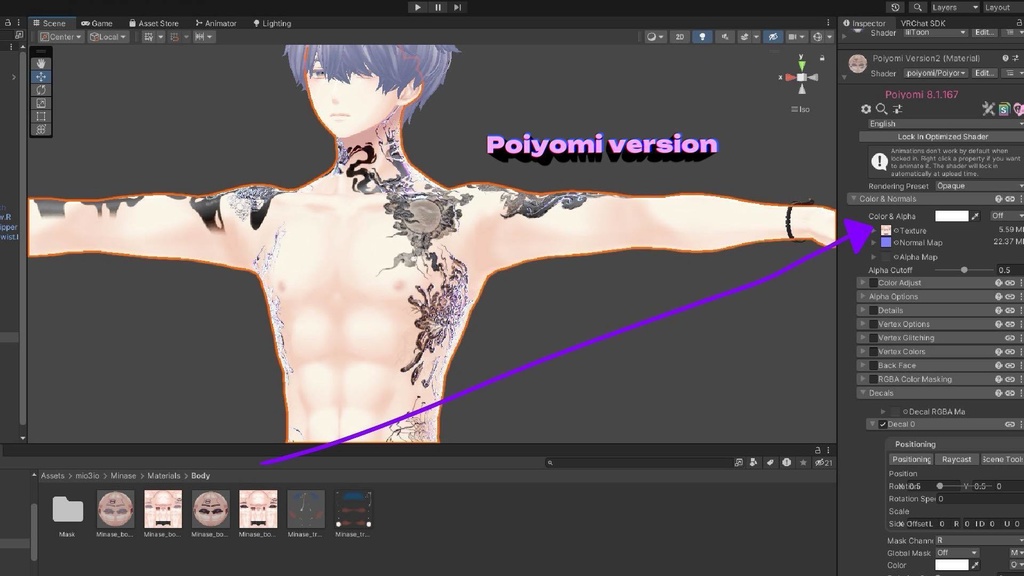Select the Move tool in scene toolbar
1024x576 pixels.
[40, 76]
